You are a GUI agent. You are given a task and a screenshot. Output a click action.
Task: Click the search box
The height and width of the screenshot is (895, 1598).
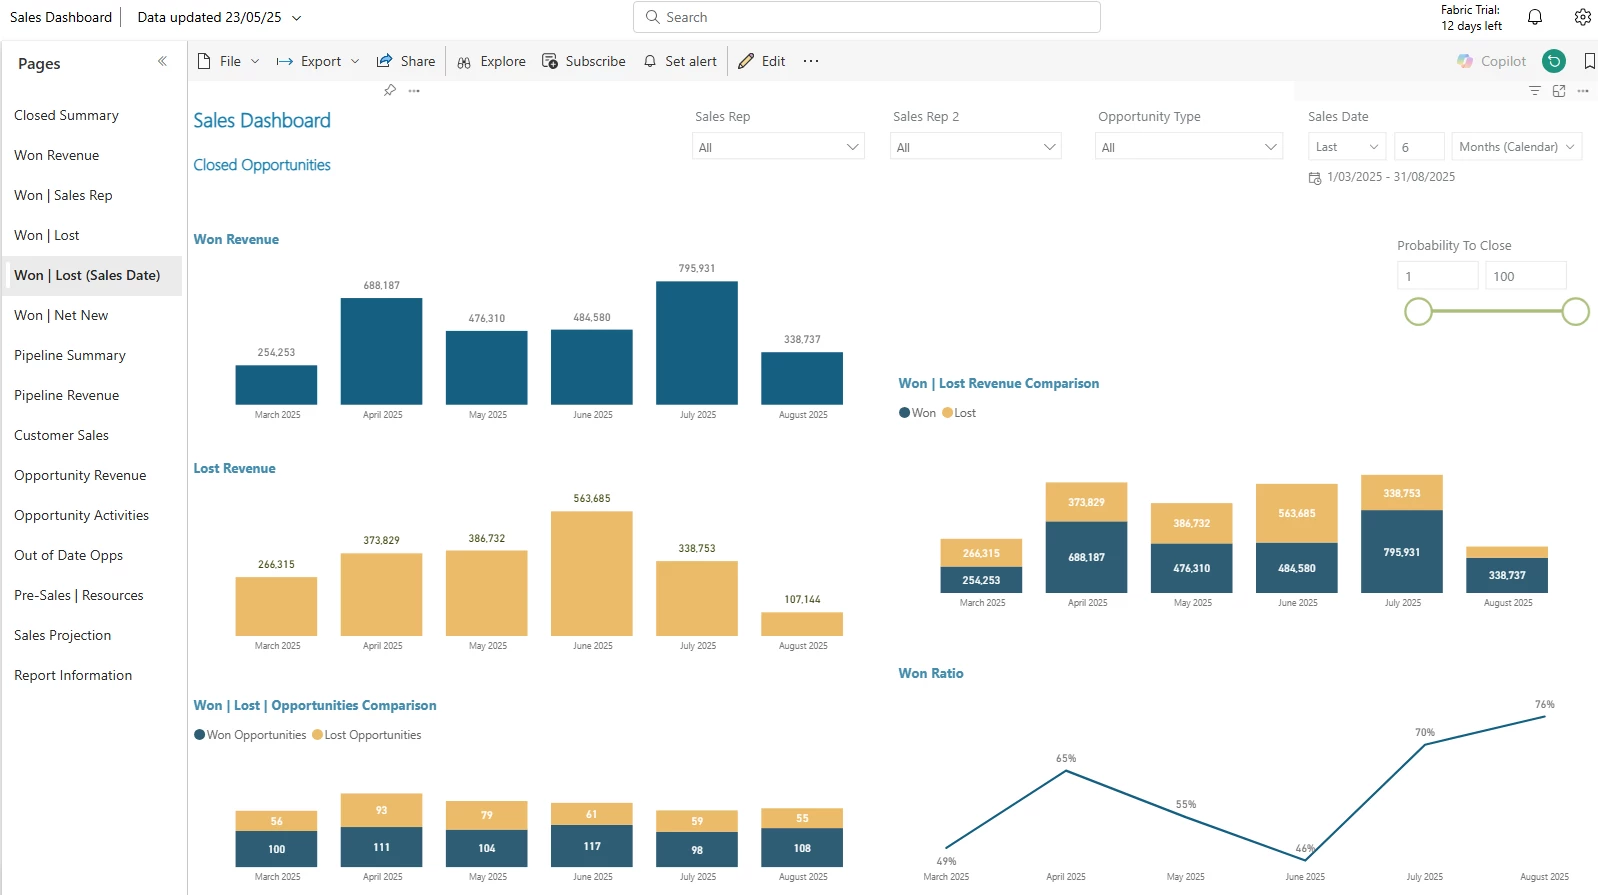click(867, 17)
